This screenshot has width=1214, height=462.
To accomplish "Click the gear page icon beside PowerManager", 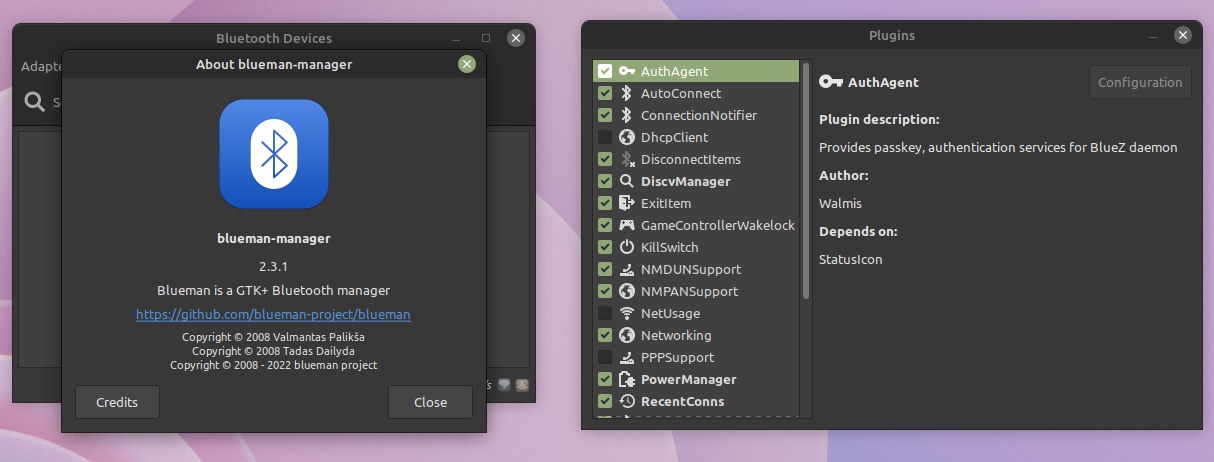I will click(x=627, y=379).
